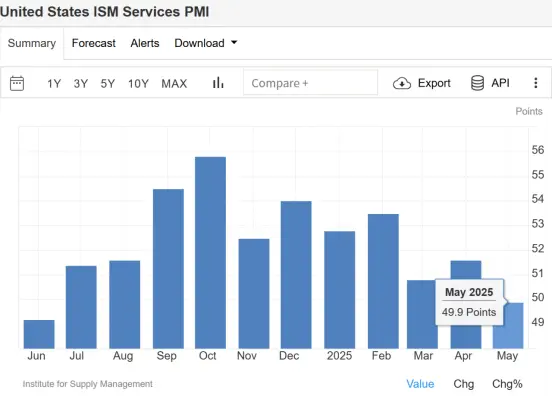Screen dimensions: 553x396
Task: Click the June bar in chart
Action: [39, 334]
